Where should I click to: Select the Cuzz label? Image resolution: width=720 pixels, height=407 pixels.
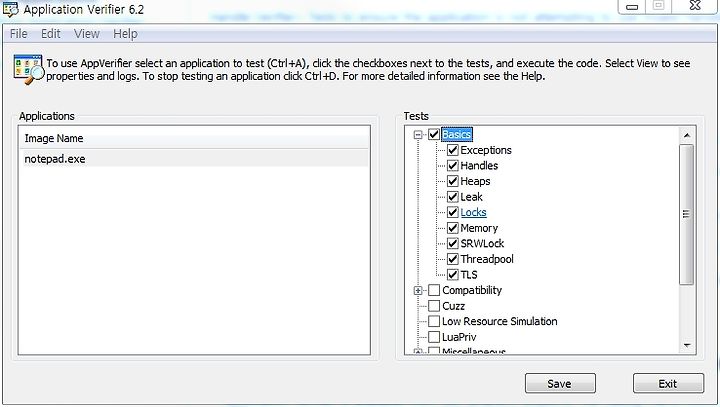(453, 306)
